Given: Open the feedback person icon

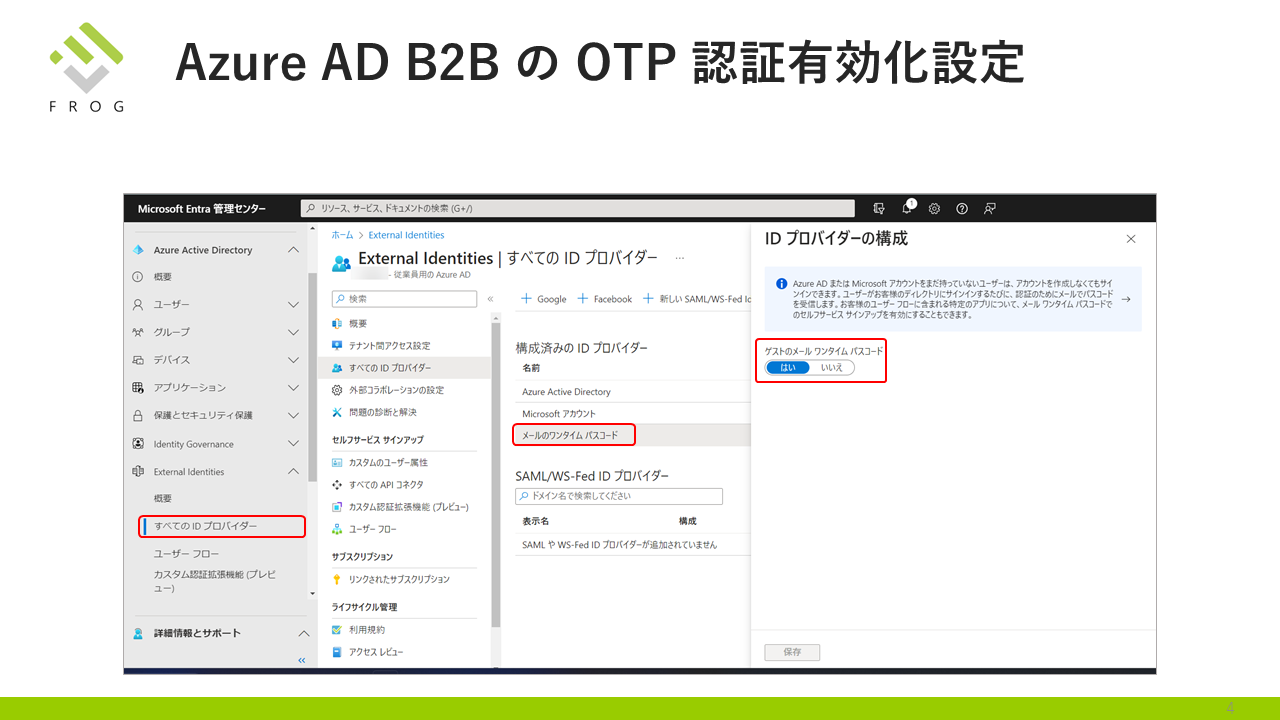Looking at the screenshot, I should (989, 208).
